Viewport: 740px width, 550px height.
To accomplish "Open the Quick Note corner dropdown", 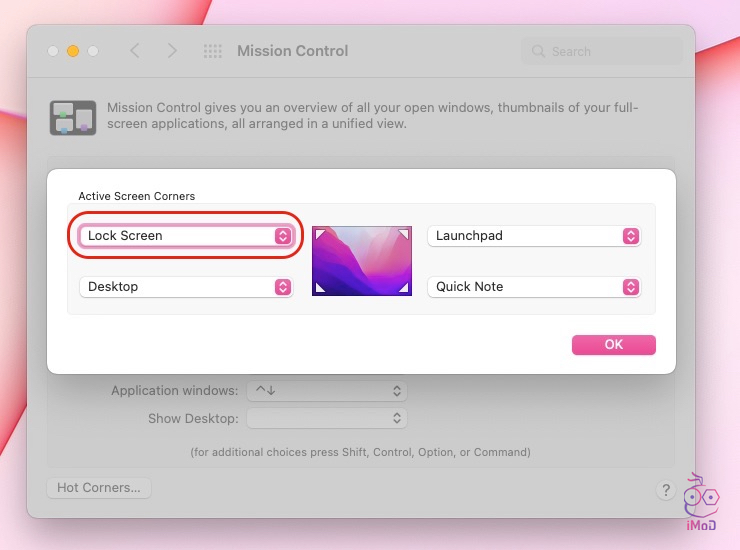I will (x=533, y=287).
